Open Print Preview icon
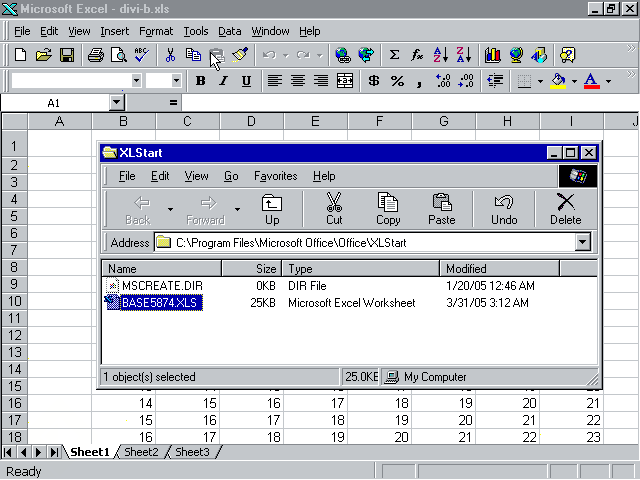Screen dimensions: 640x480 (x=119, y=55)
